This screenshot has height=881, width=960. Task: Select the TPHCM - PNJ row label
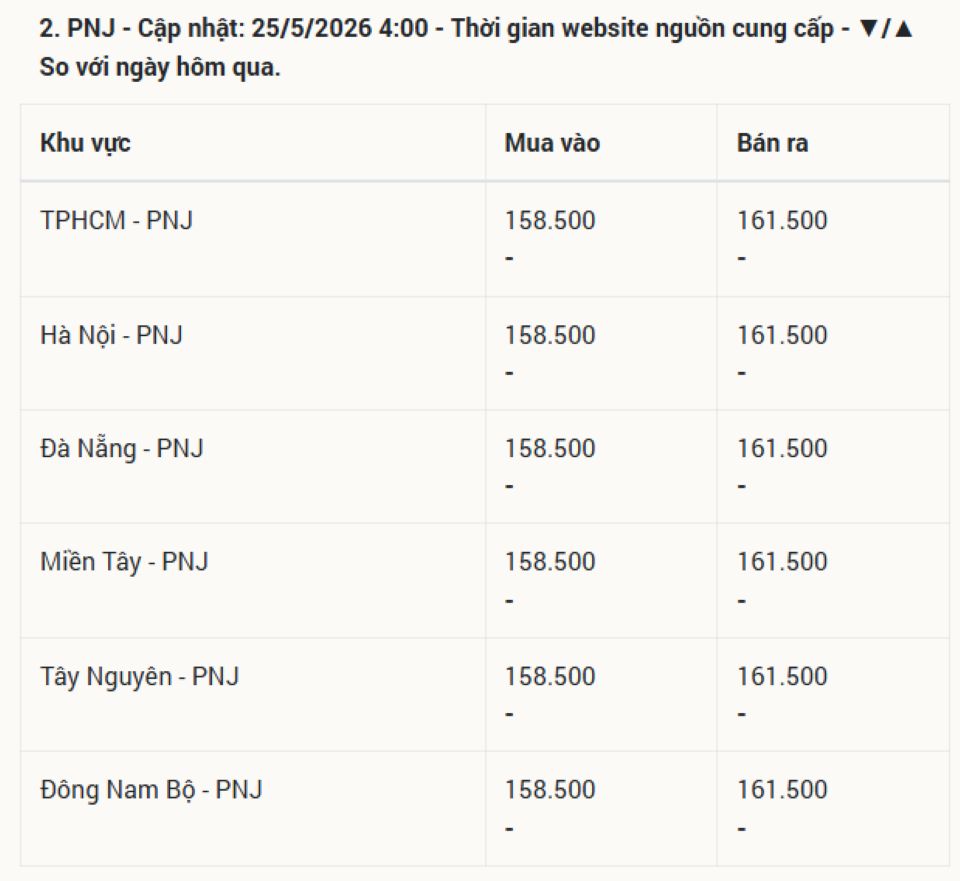pyautogui.click(x=116, y=220)
